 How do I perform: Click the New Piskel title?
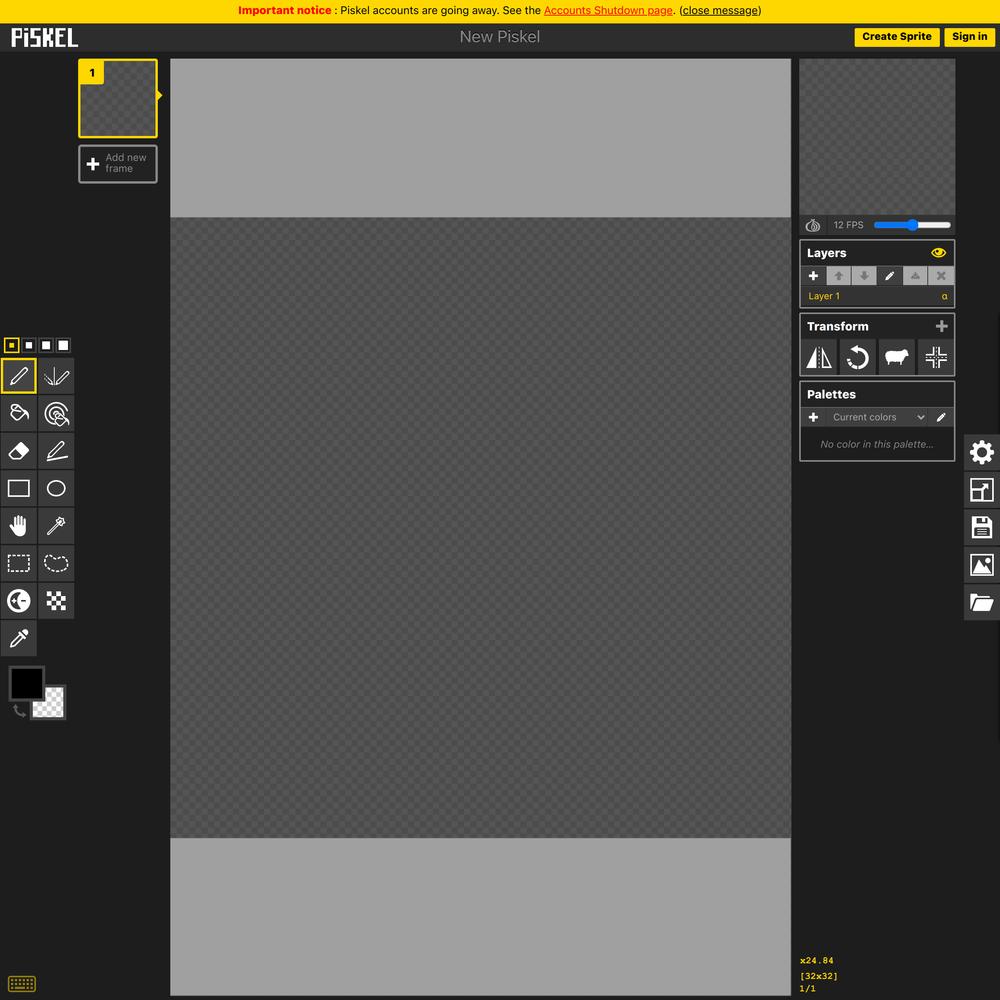(500, 37)
